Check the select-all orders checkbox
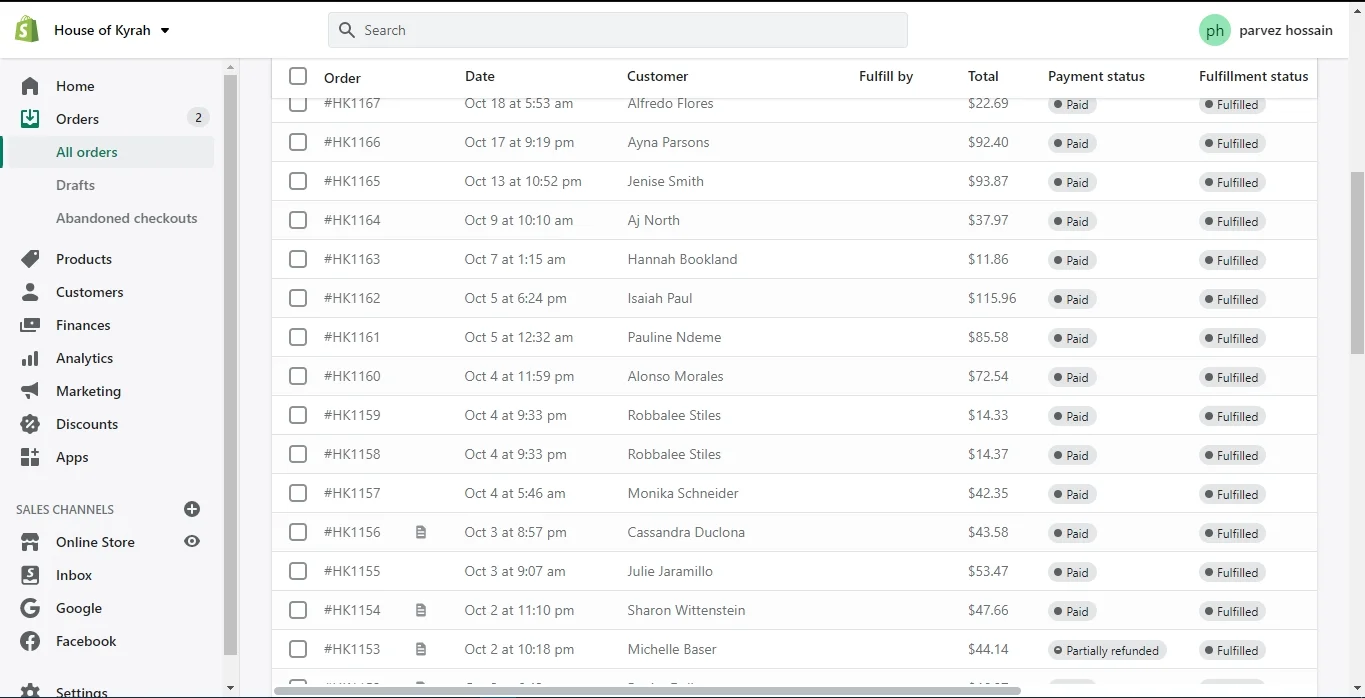This screenshot has height=698, width=1365. coord(298,76)
